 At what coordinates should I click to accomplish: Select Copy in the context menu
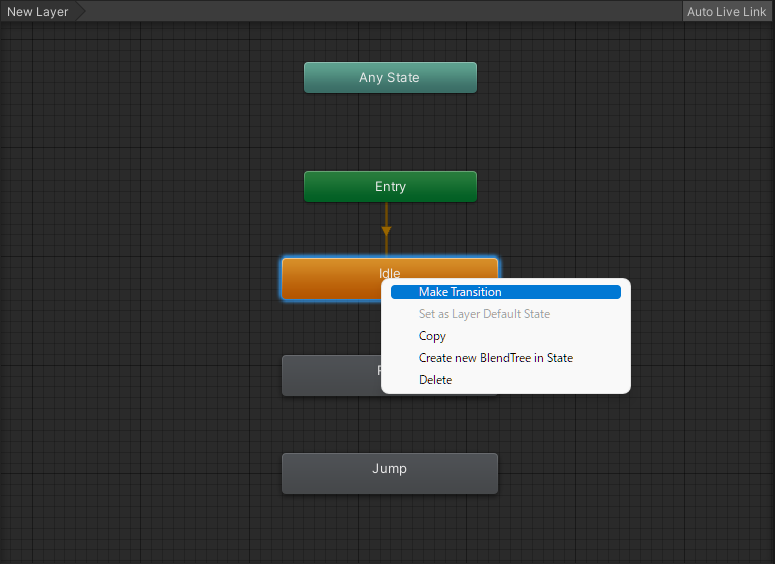coord(506,336)
